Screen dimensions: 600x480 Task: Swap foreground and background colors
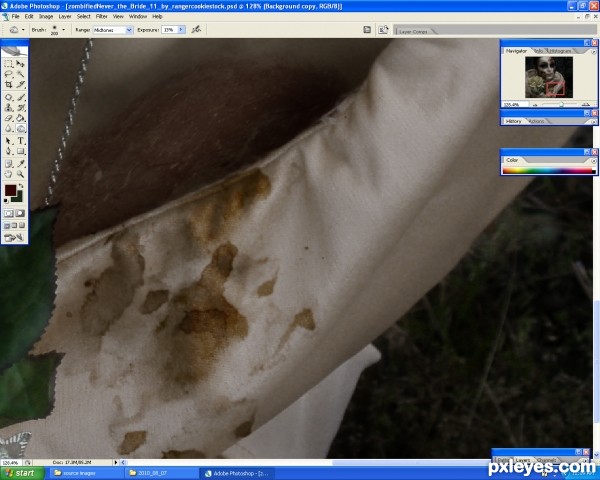pos(21,186)
